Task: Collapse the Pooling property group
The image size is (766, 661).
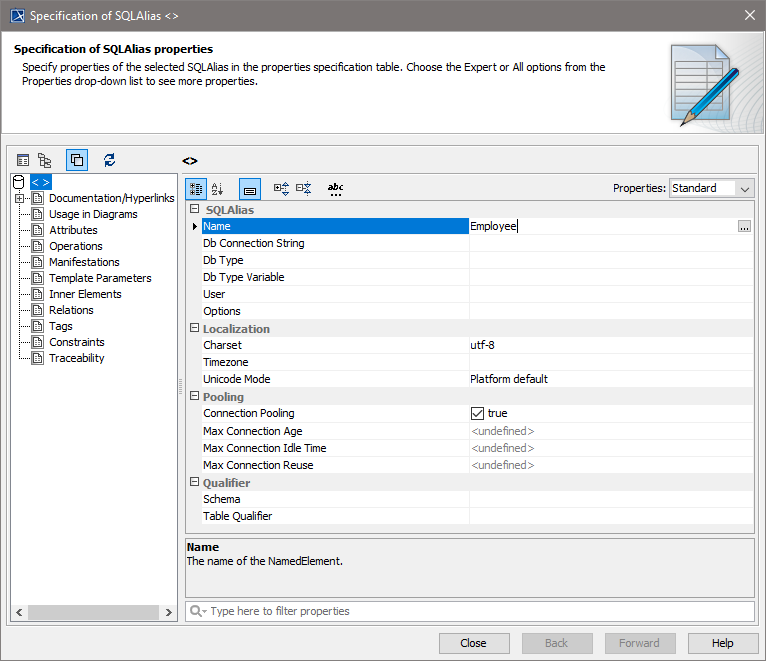Action: [194, 396]
